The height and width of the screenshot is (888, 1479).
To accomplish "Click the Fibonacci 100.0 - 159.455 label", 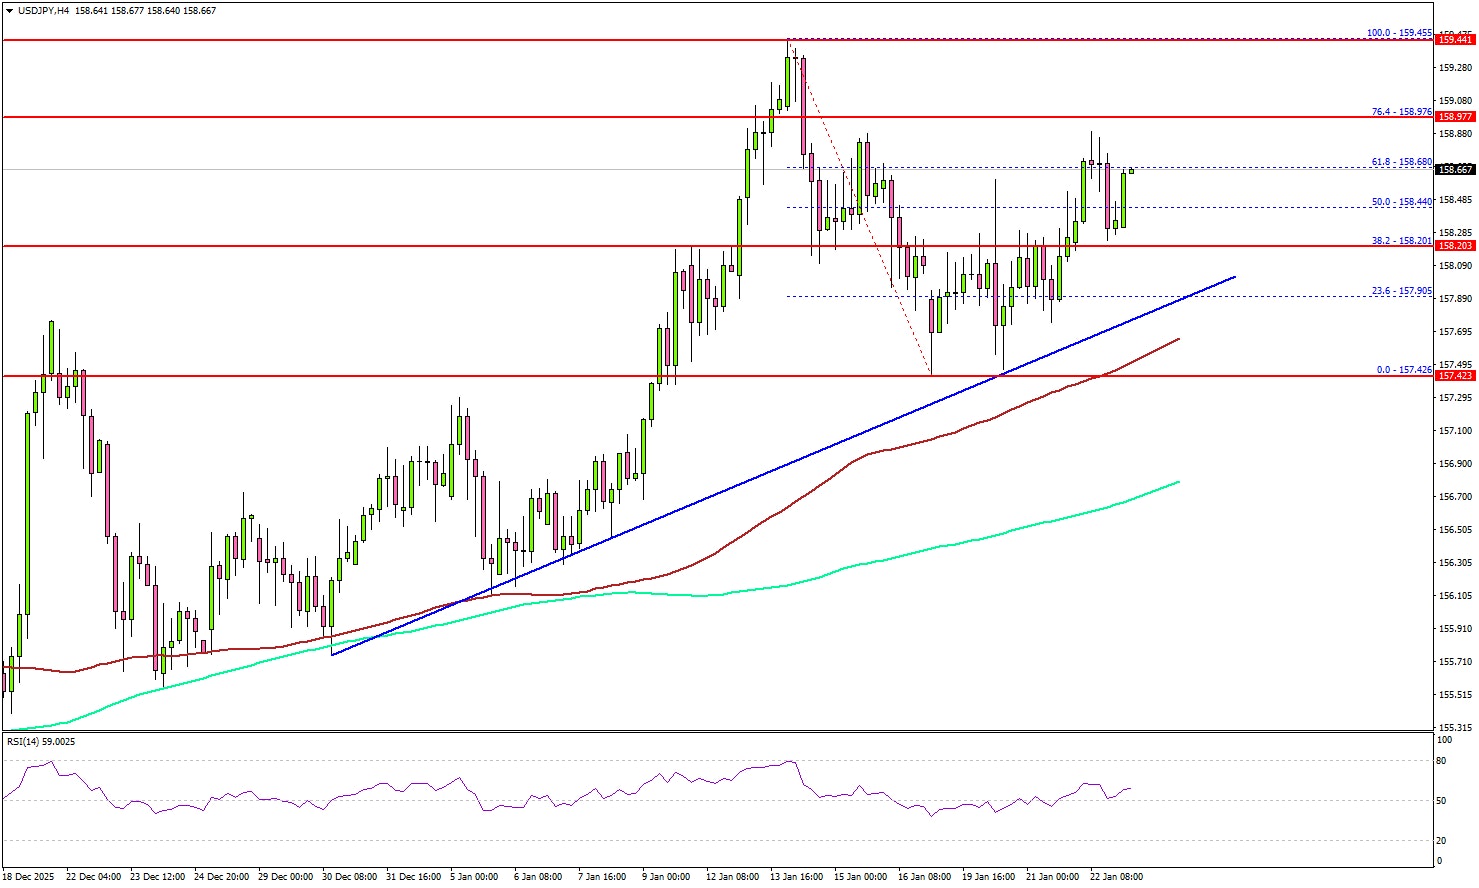I will point(1399,33).
